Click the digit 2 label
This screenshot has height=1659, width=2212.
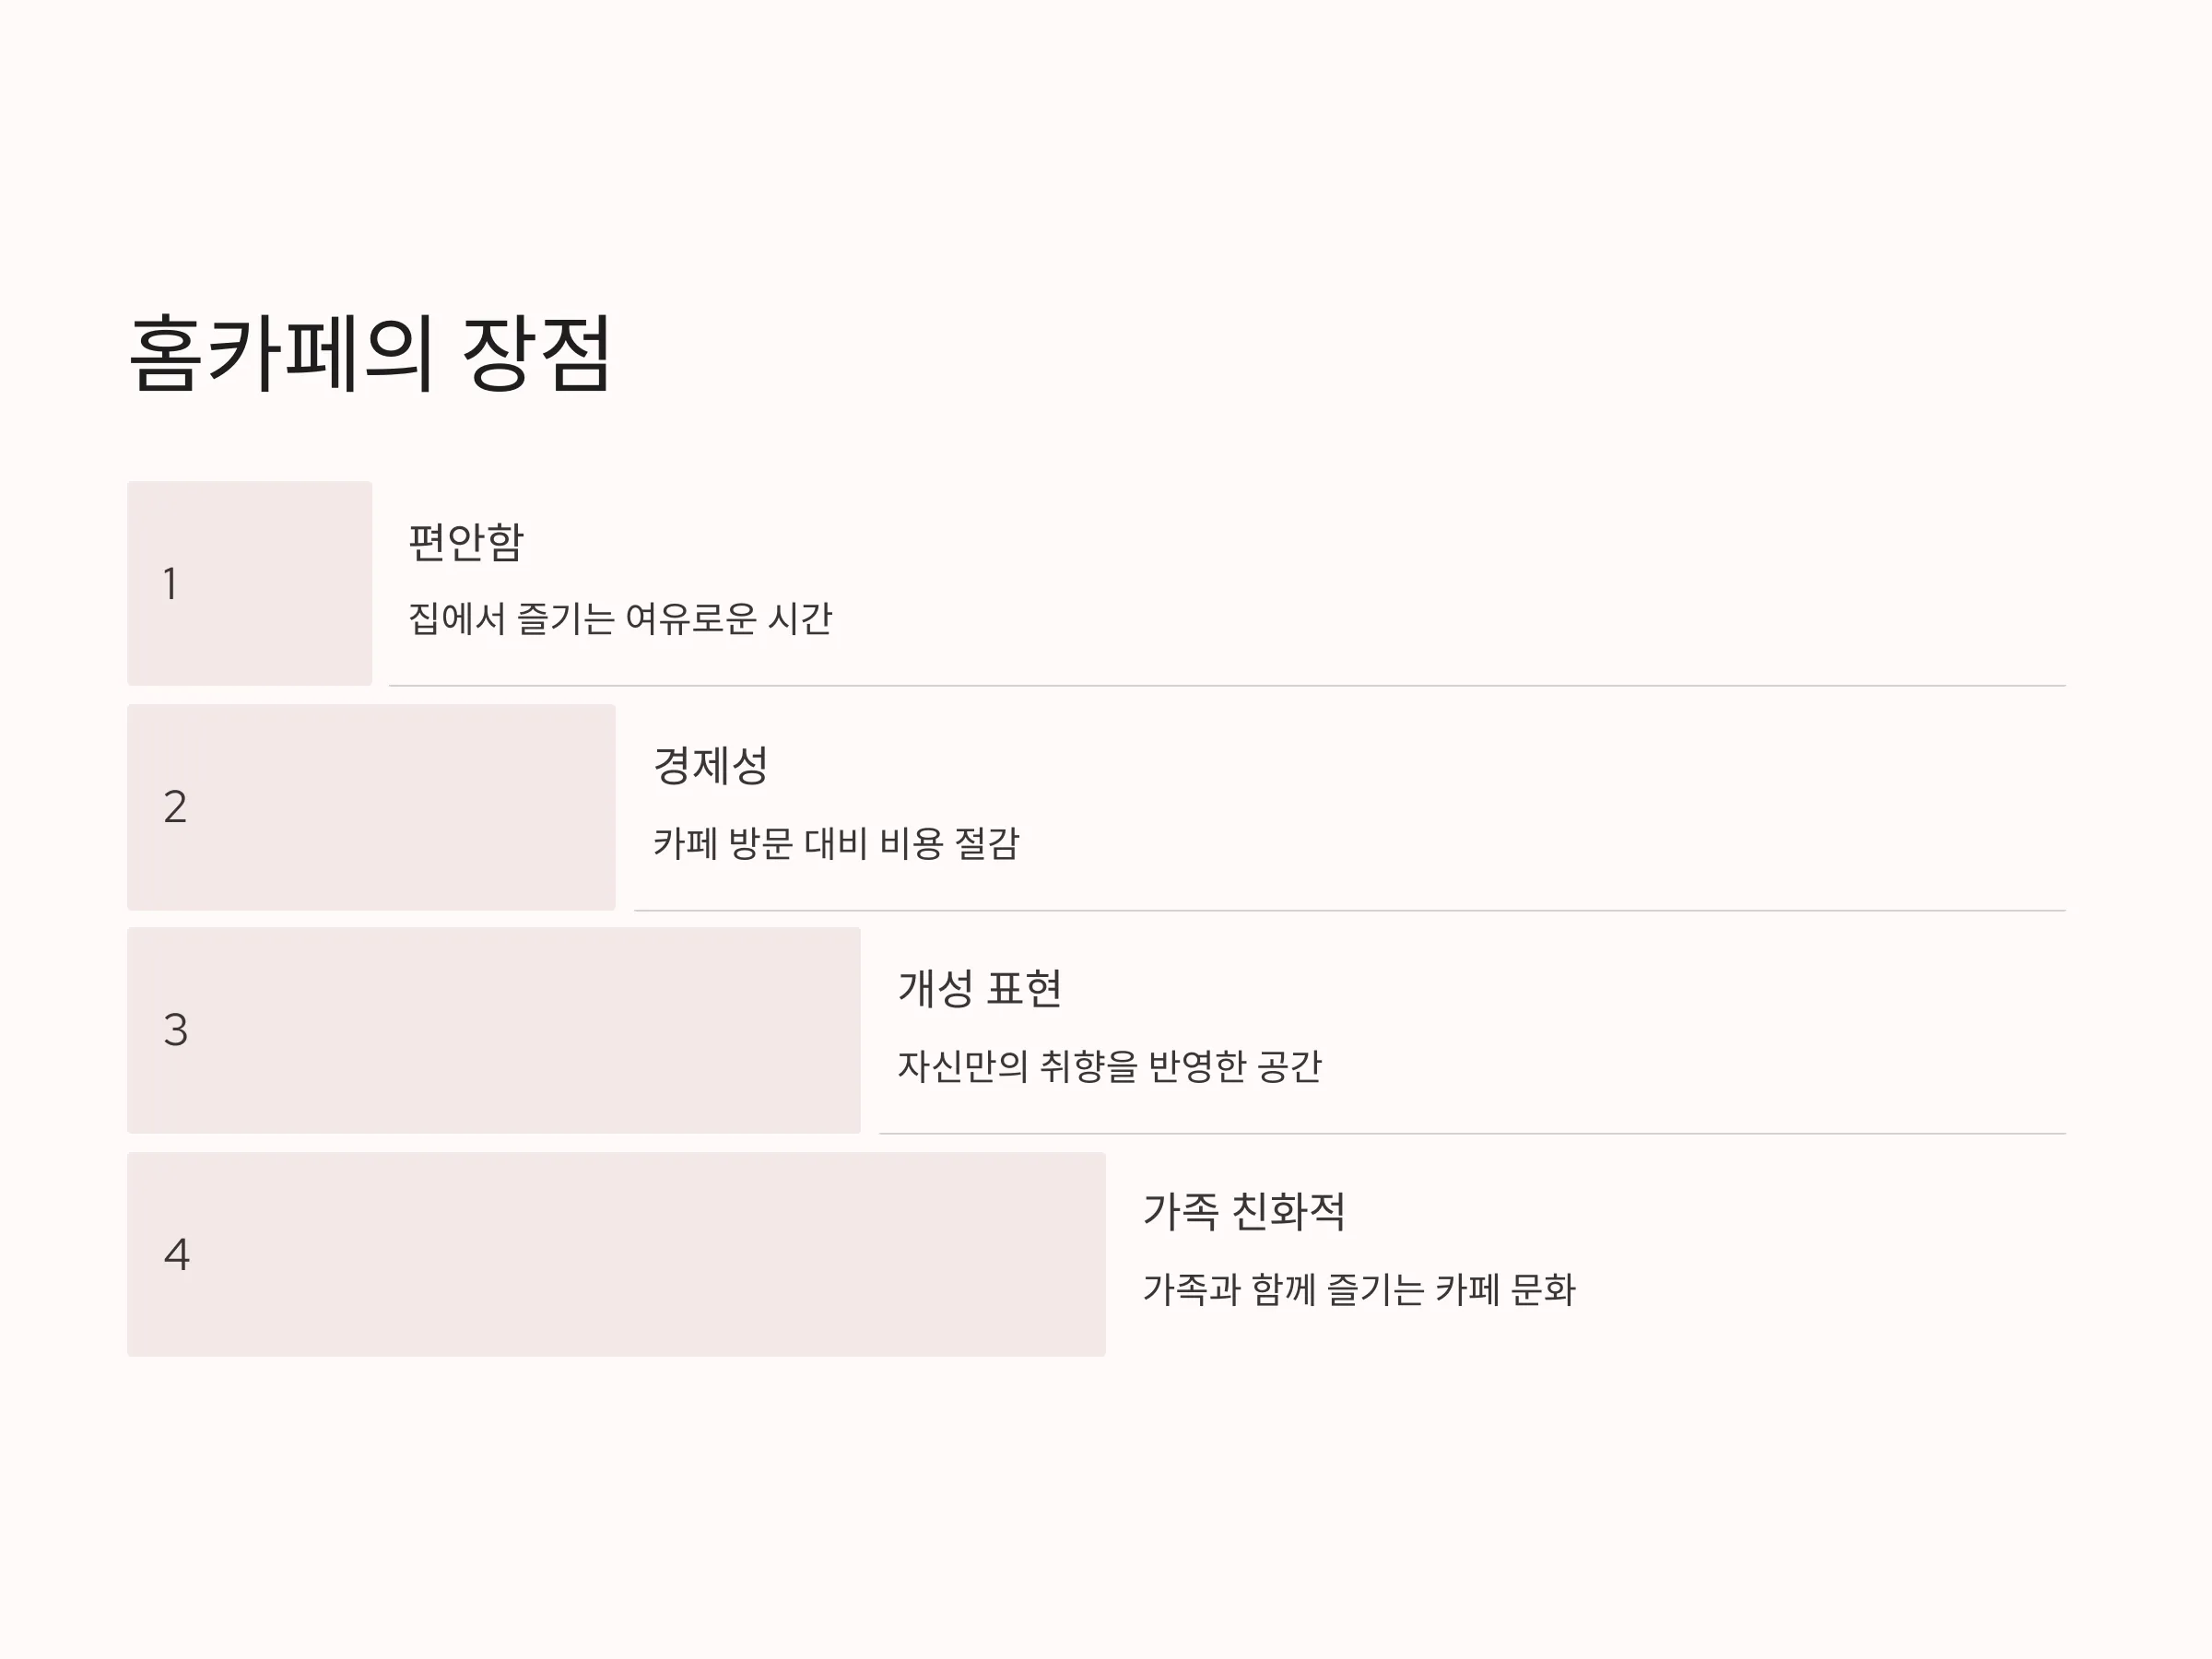tap(175, 807)
